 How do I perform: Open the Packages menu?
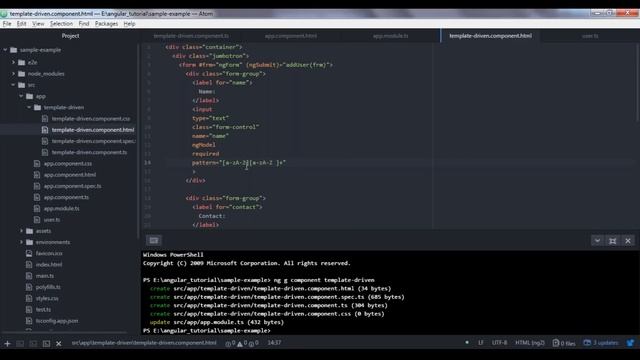(x=106, y=24)
